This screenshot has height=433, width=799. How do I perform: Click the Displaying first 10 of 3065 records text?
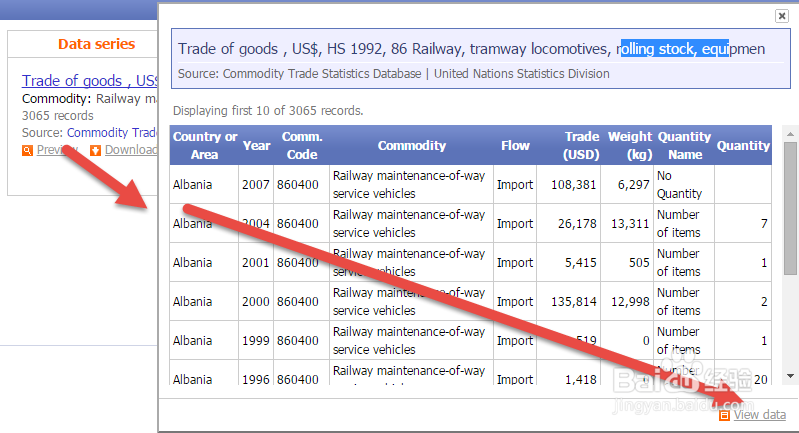(268, 111)
